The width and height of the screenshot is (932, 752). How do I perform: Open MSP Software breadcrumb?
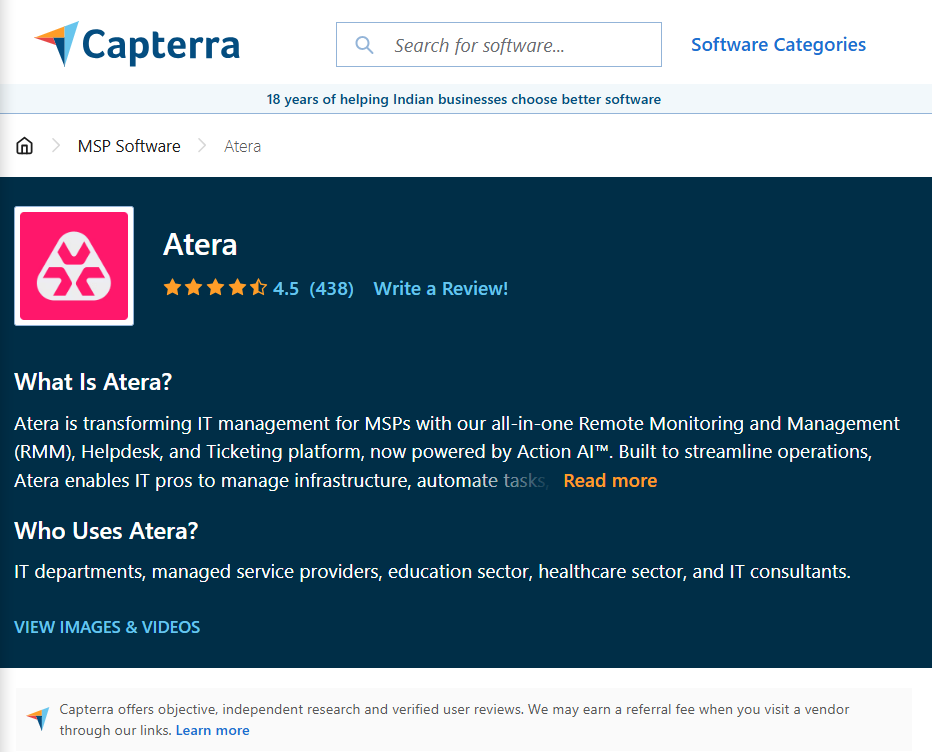point(129,146)
